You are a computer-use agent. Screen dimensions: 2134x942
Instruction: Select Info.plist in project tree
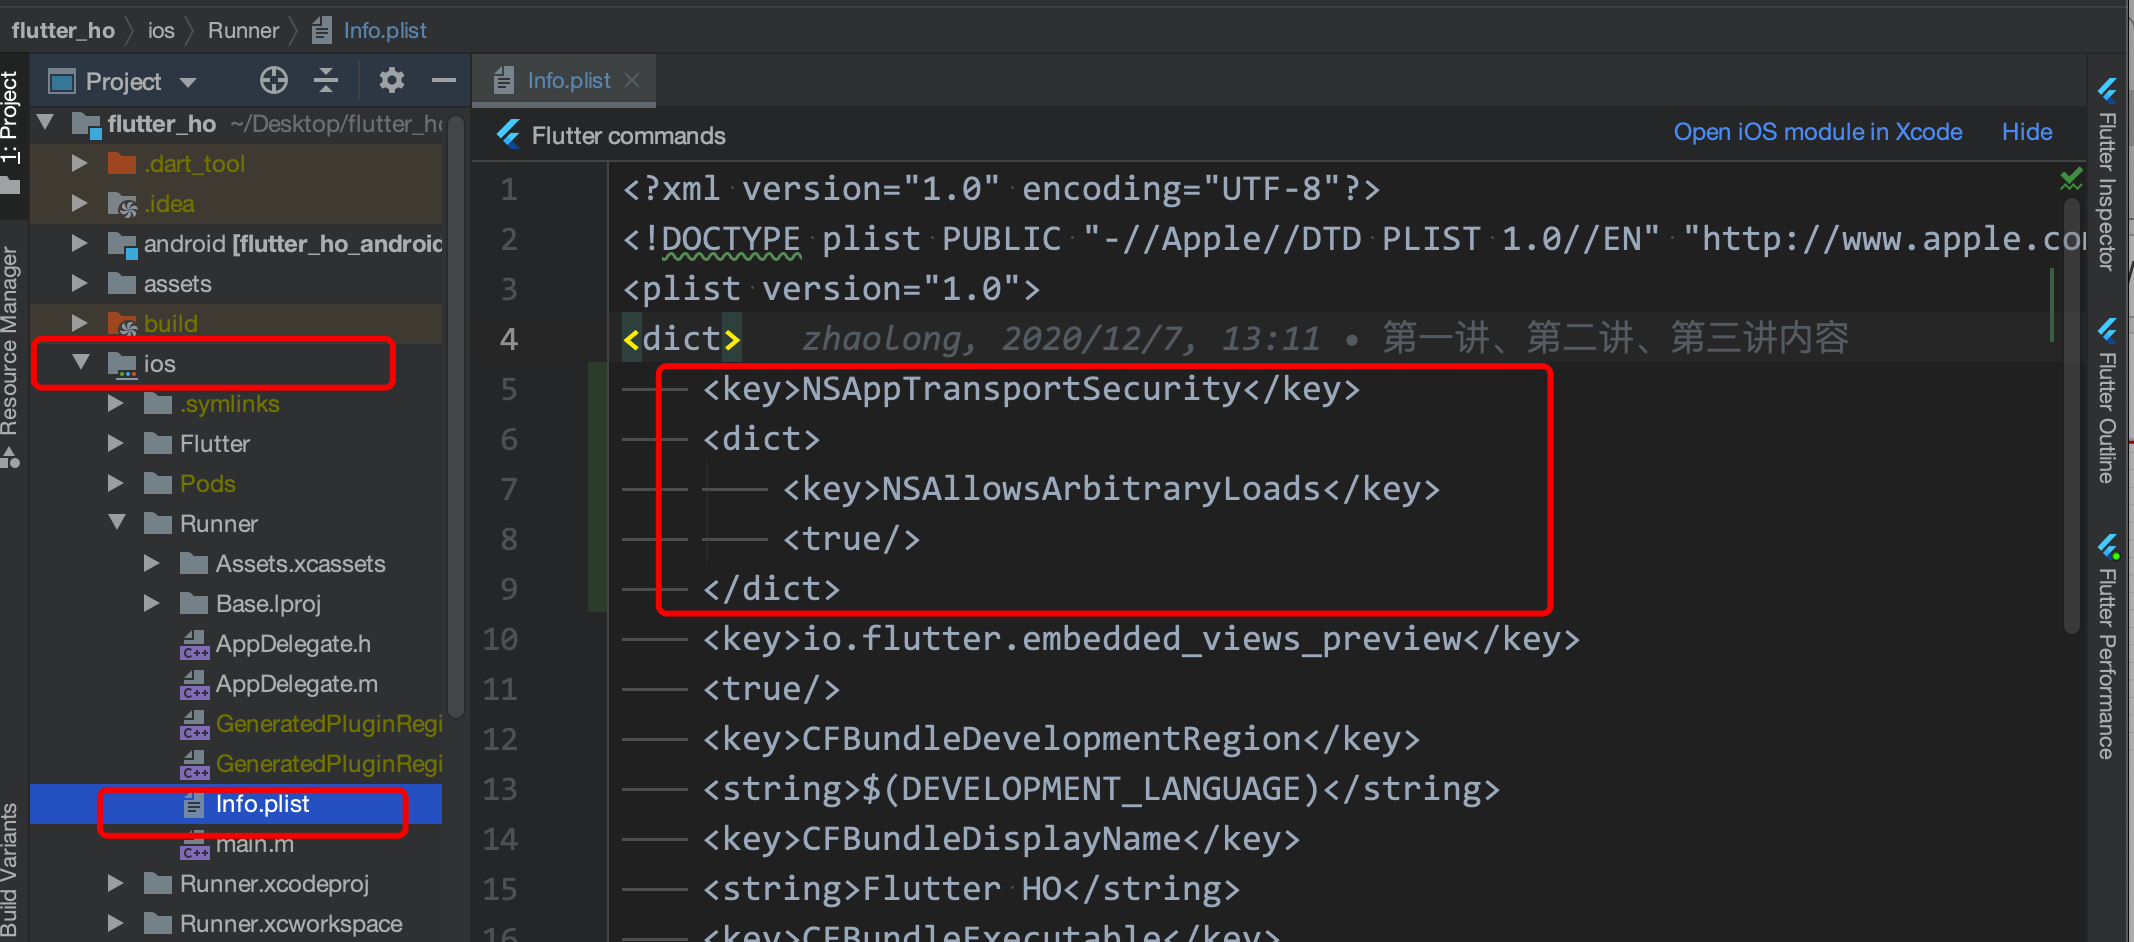click(x=236, y=804)
